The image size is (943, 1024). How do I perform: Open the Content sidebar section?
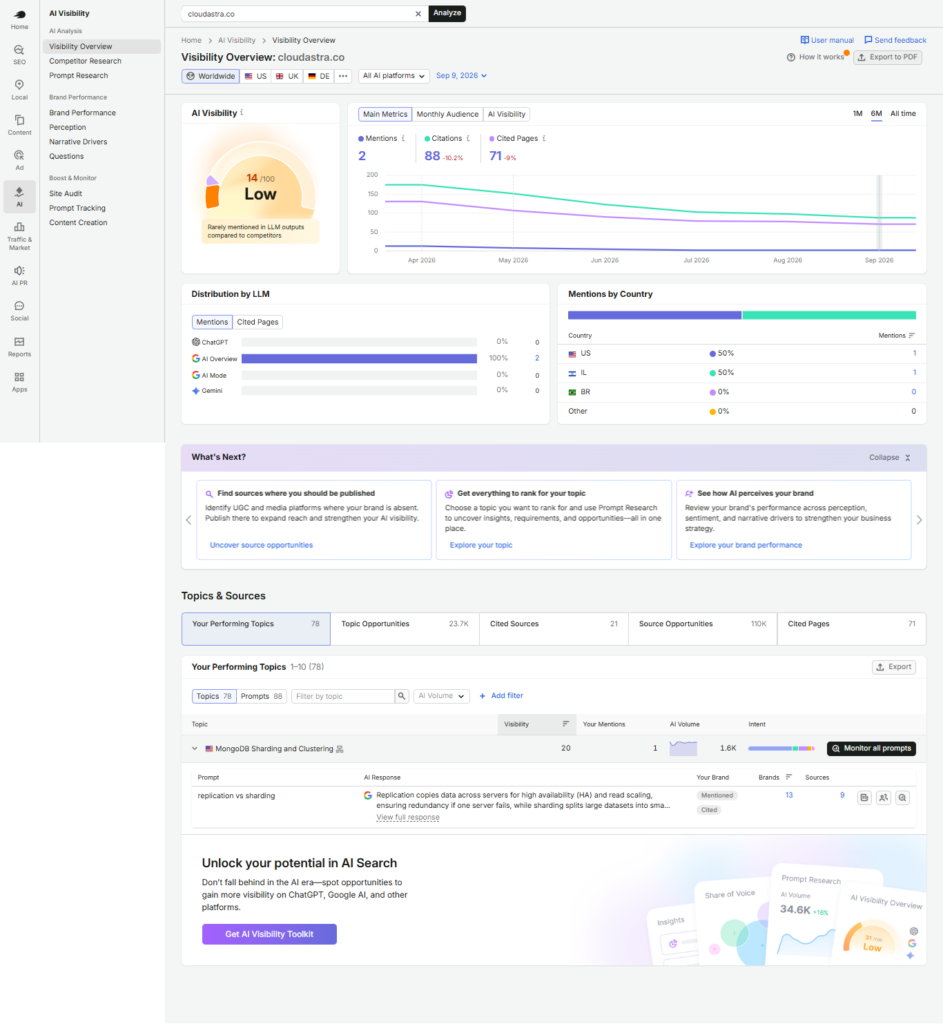(x=20, y=125)
